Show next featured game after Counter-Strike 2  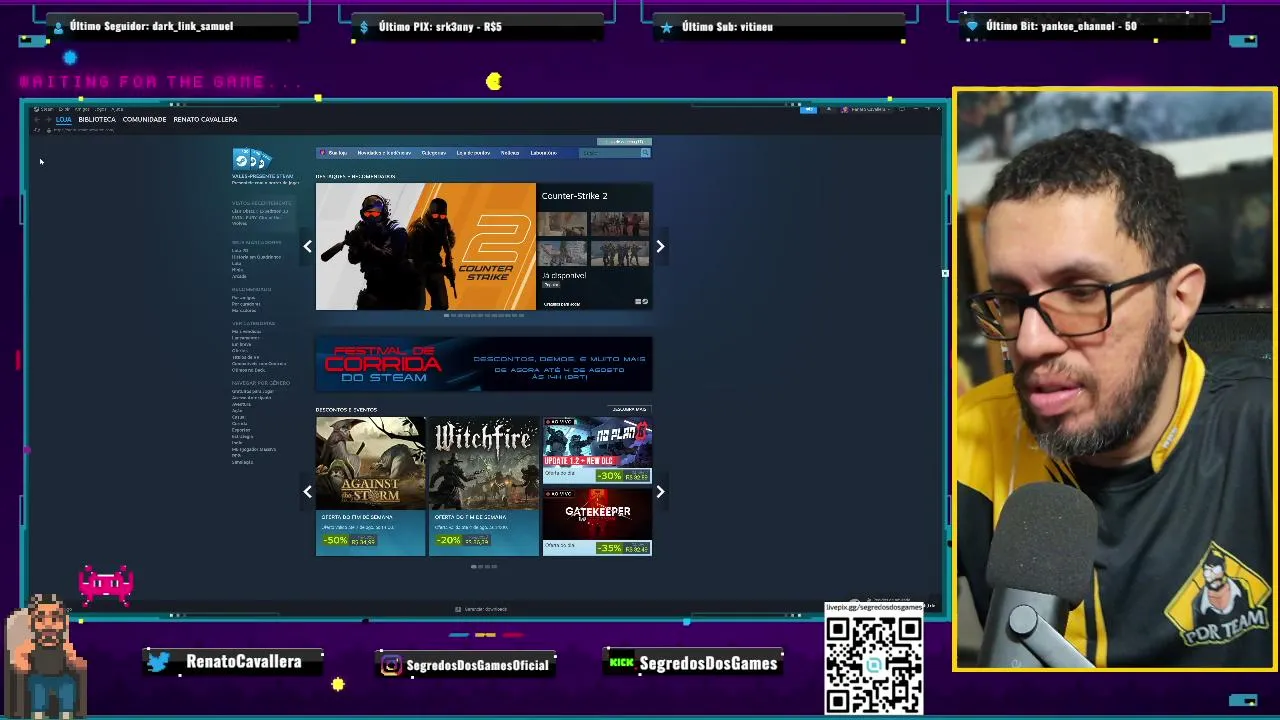pyautogui.click(x=660, y=246)
